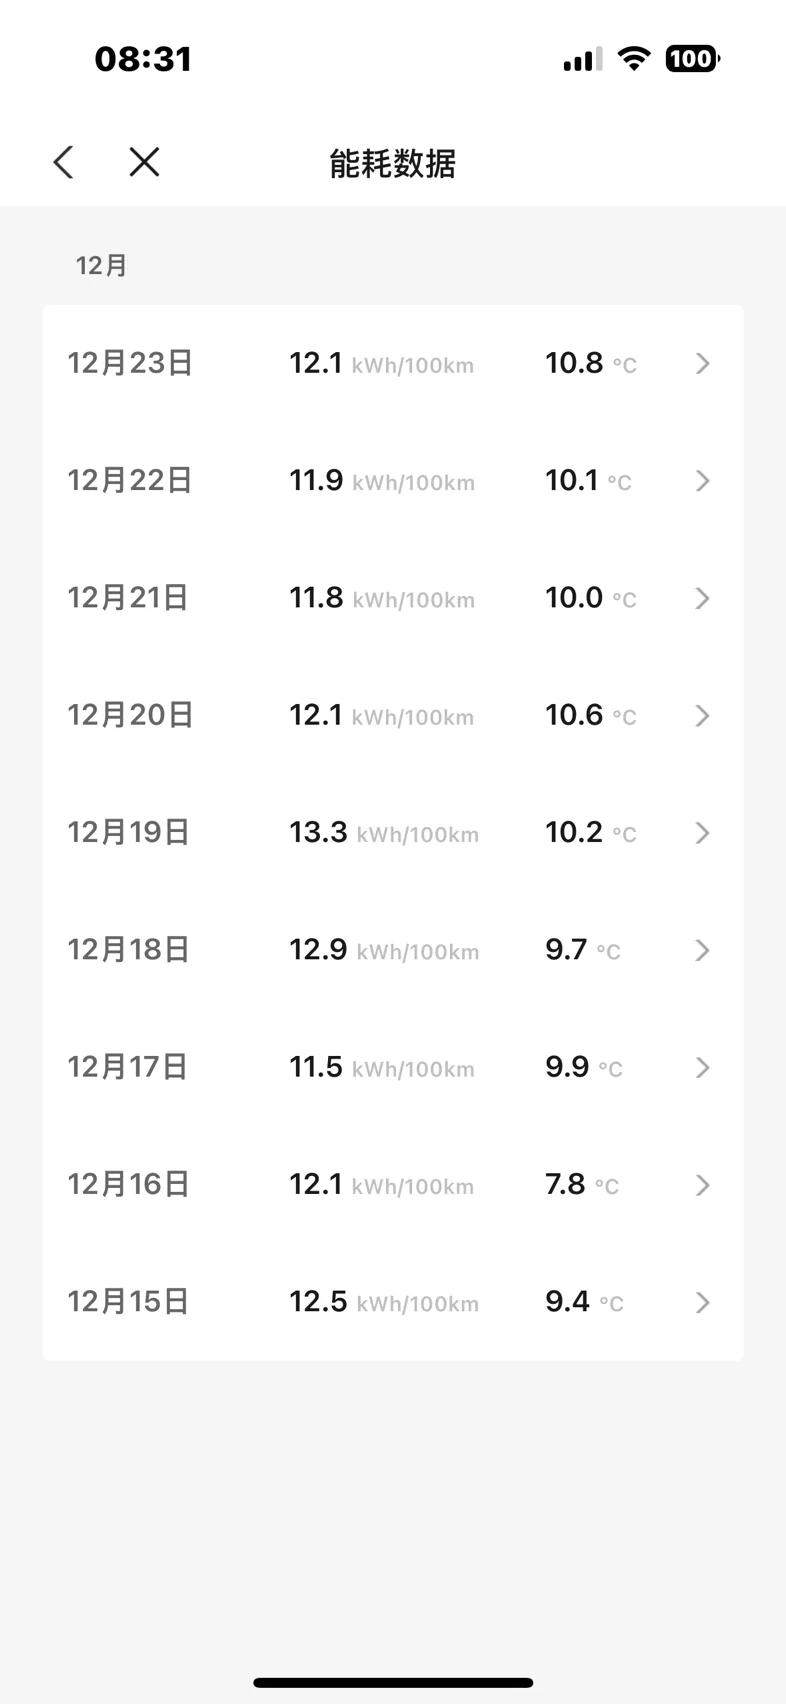
Task: Open the 12月16日 date label
Action: tap(128, 1185)
